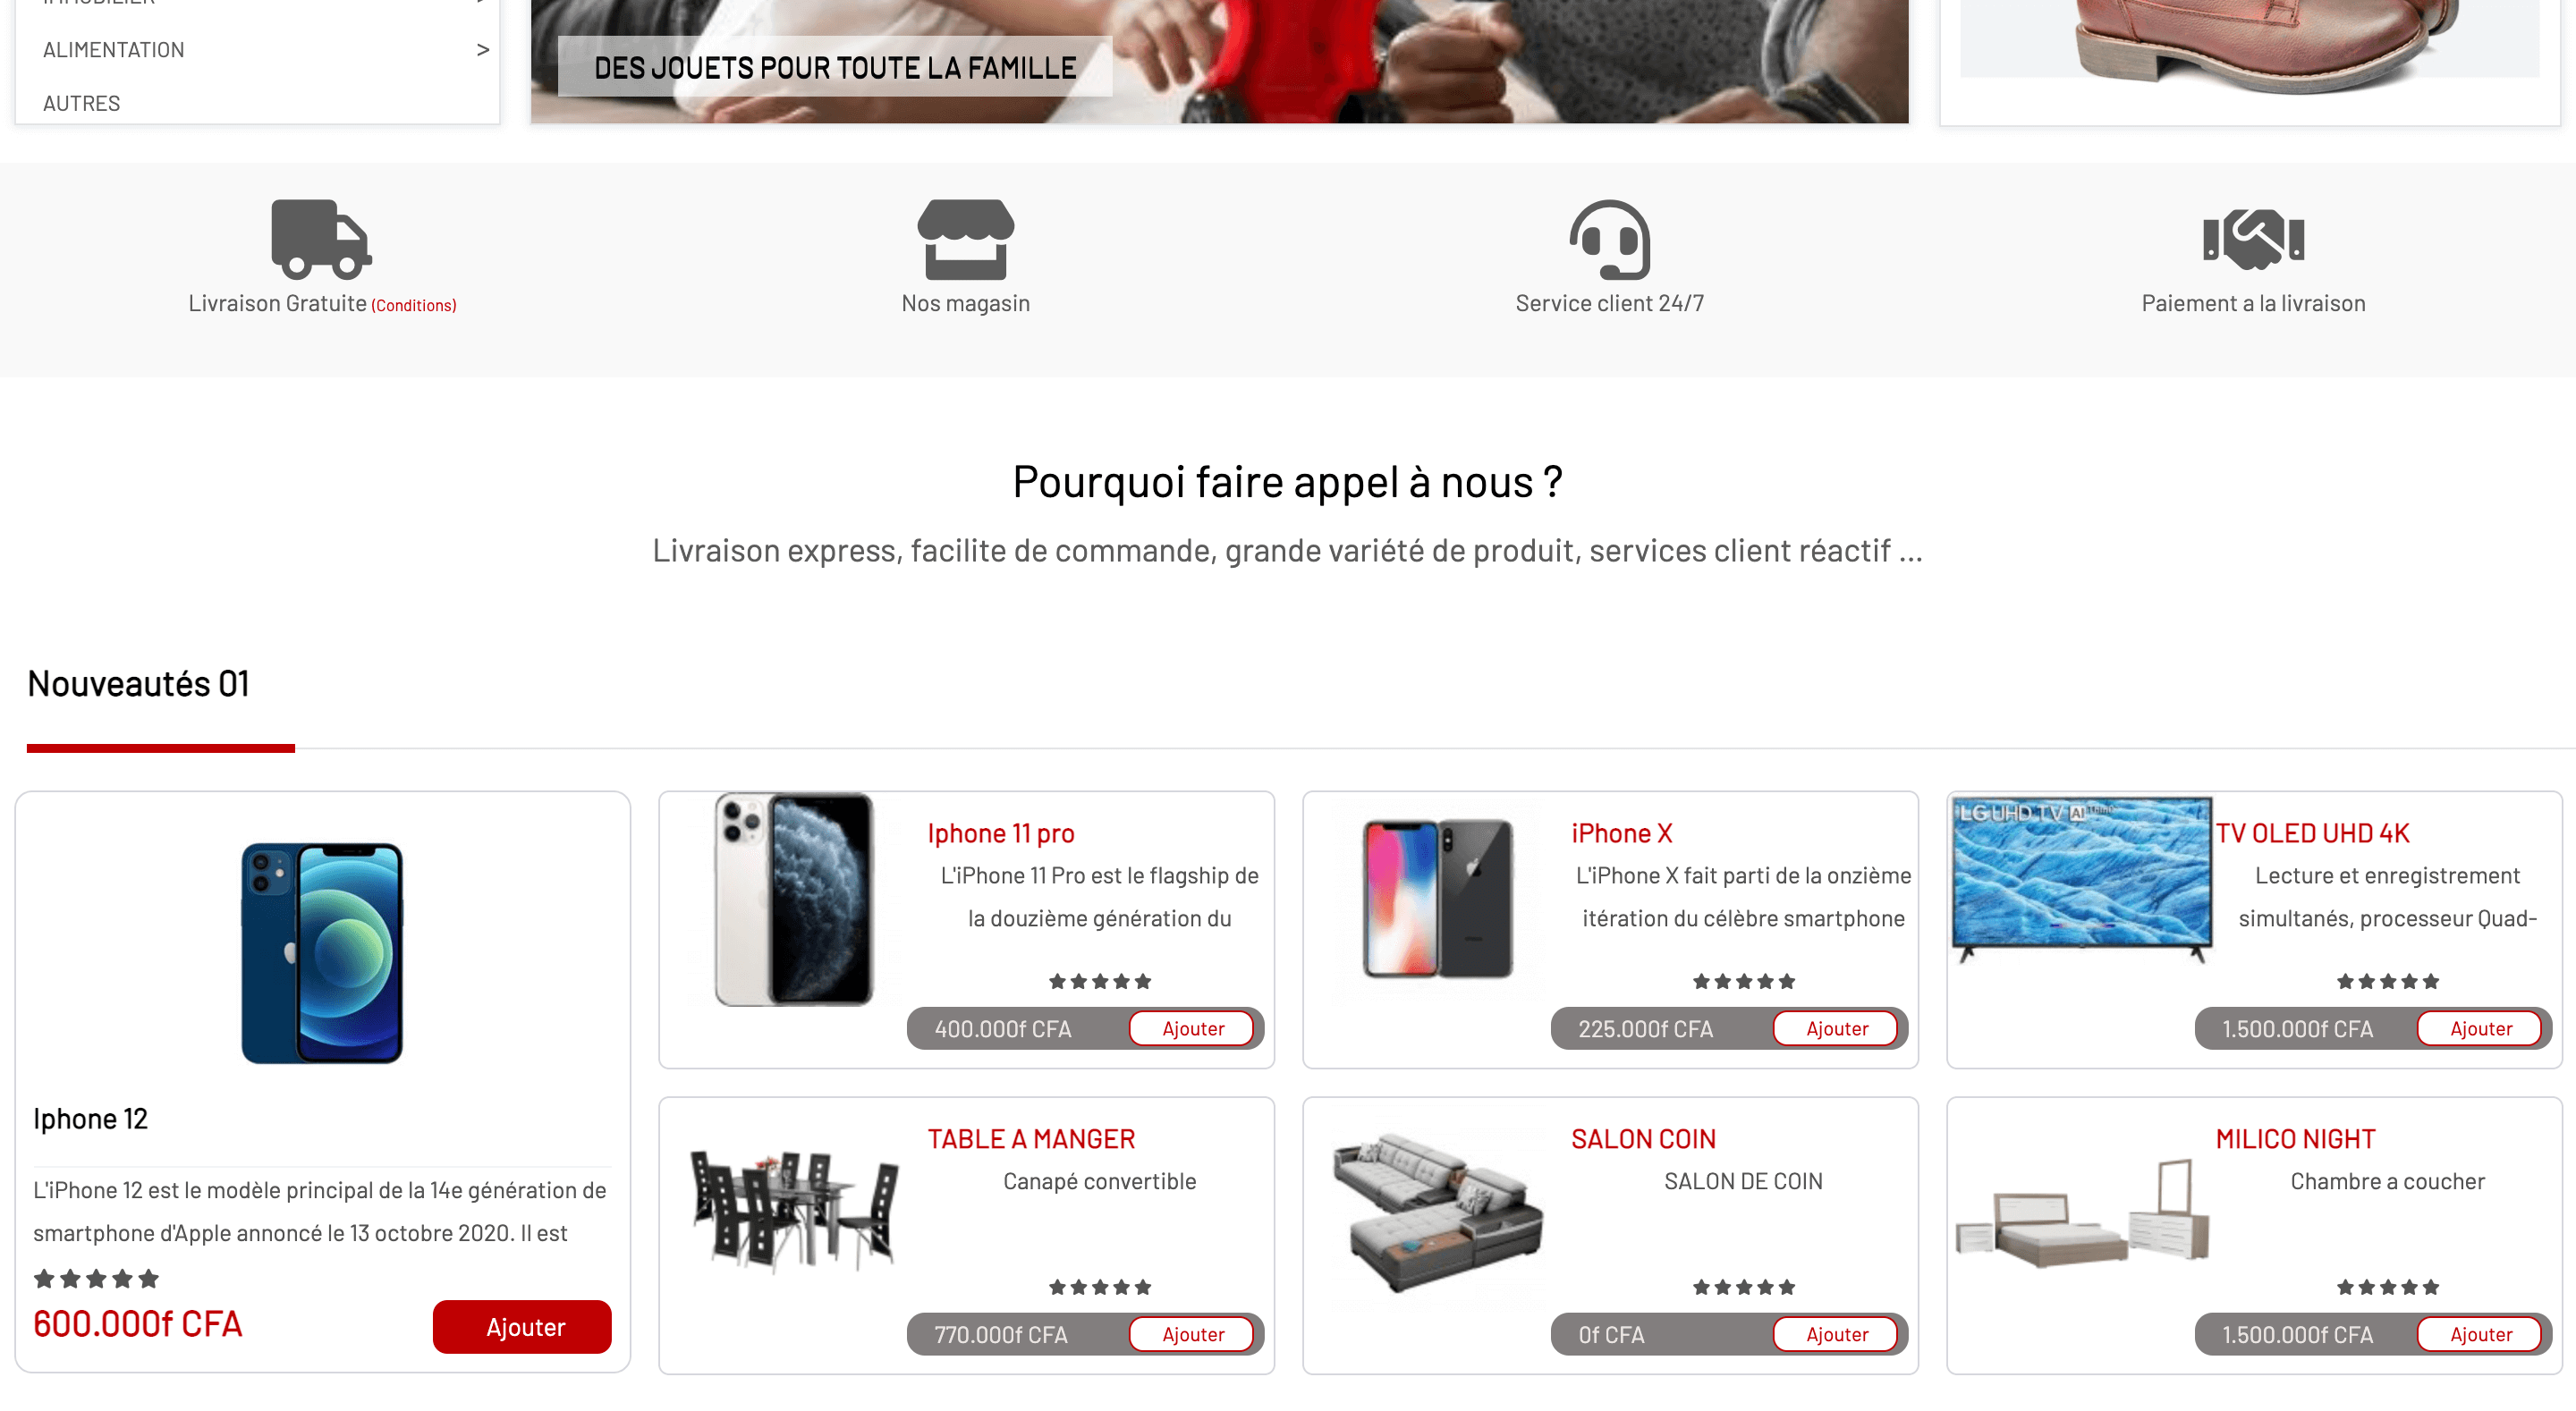Open the Nos magasin store icon

click(965, 239)
